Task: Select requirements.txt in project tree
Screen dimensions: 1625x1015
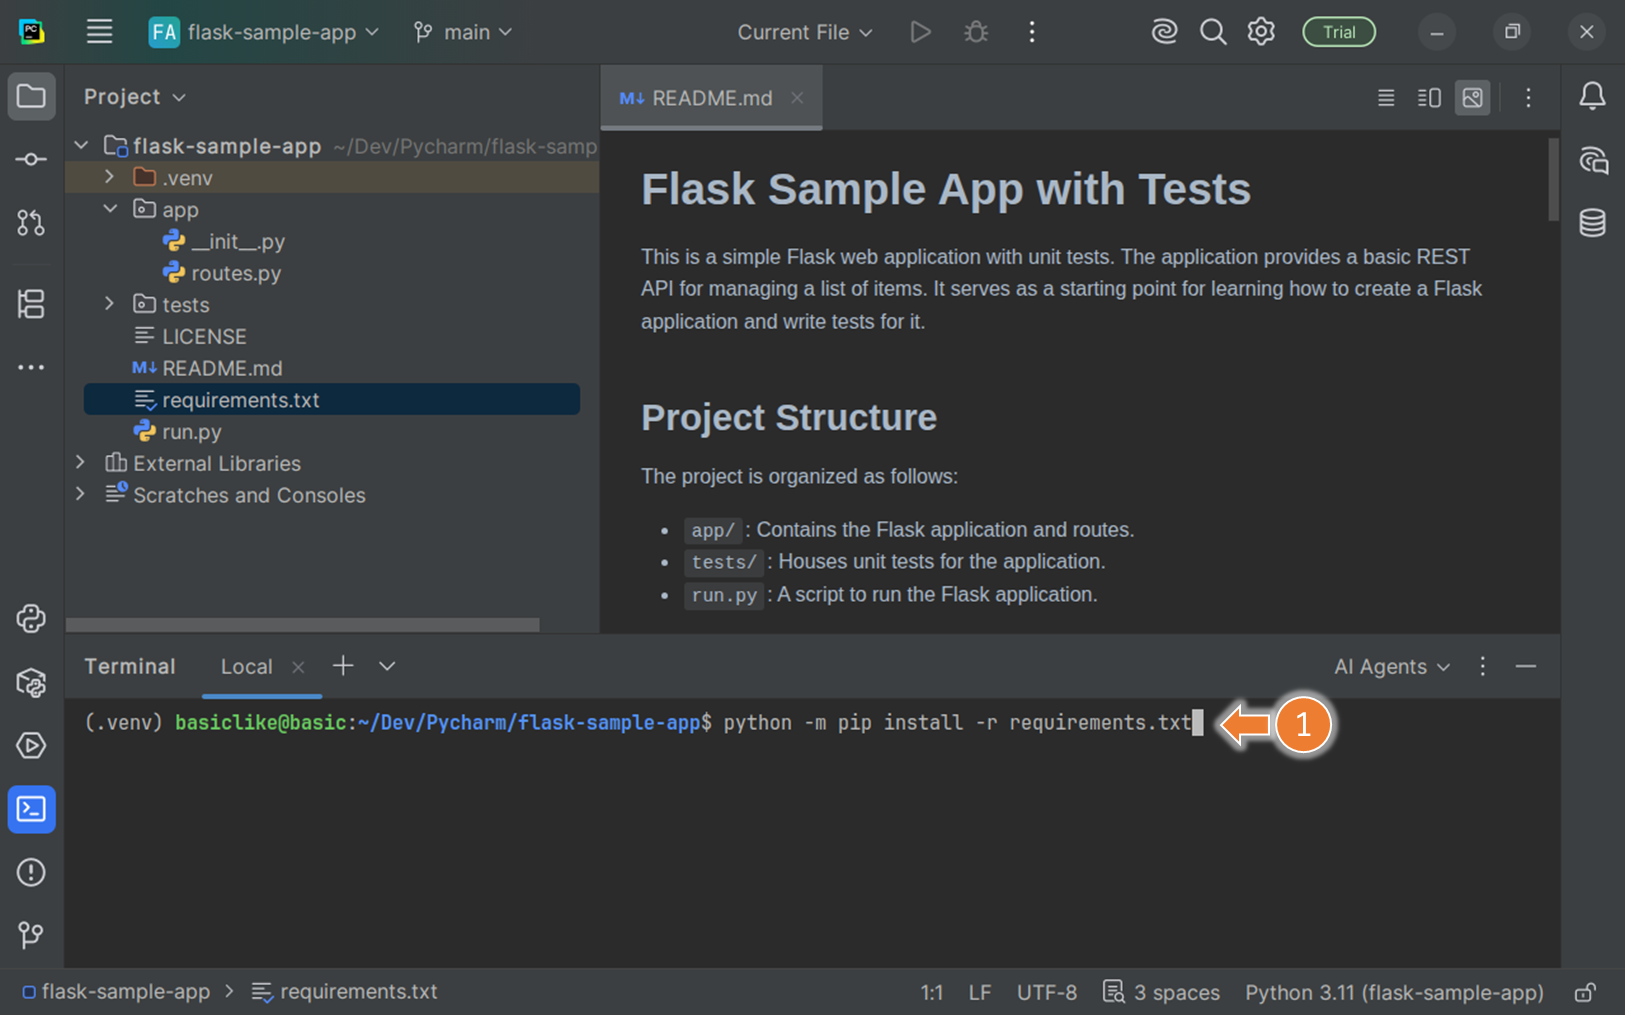Action: point(332,400)
